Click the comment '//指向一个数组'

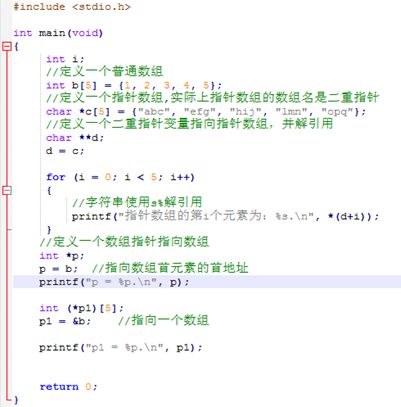163,320
